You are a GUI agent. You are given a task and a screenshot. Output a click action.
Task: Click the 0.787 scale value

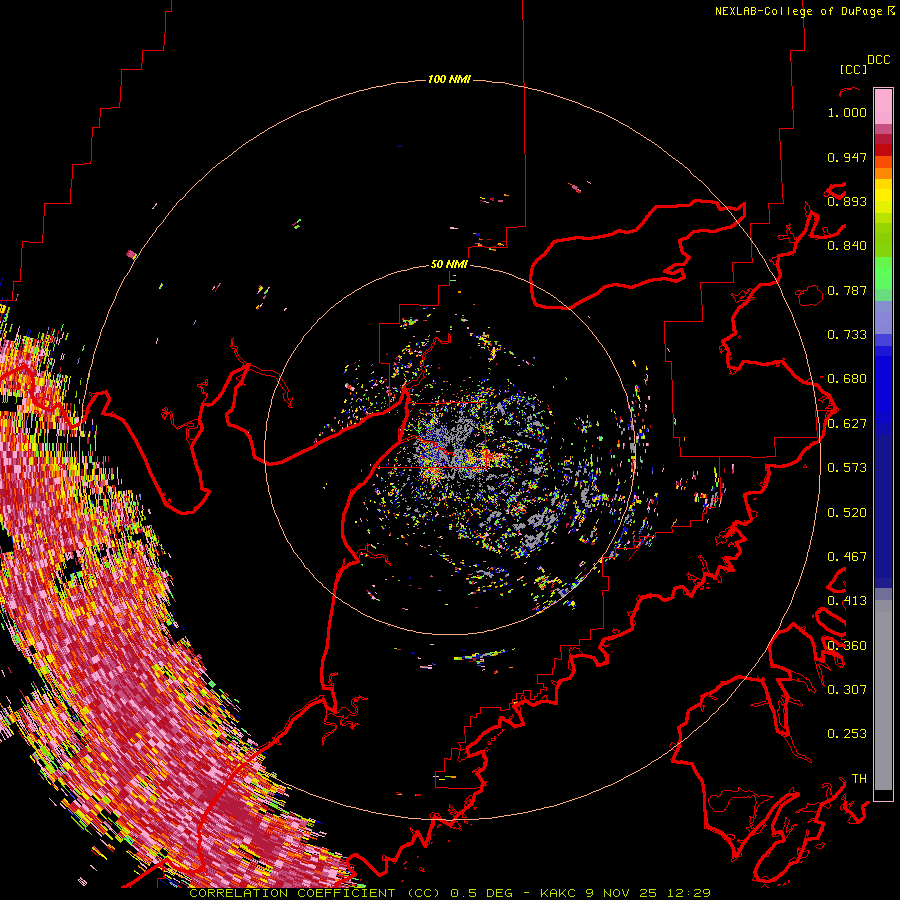point(847,290)
